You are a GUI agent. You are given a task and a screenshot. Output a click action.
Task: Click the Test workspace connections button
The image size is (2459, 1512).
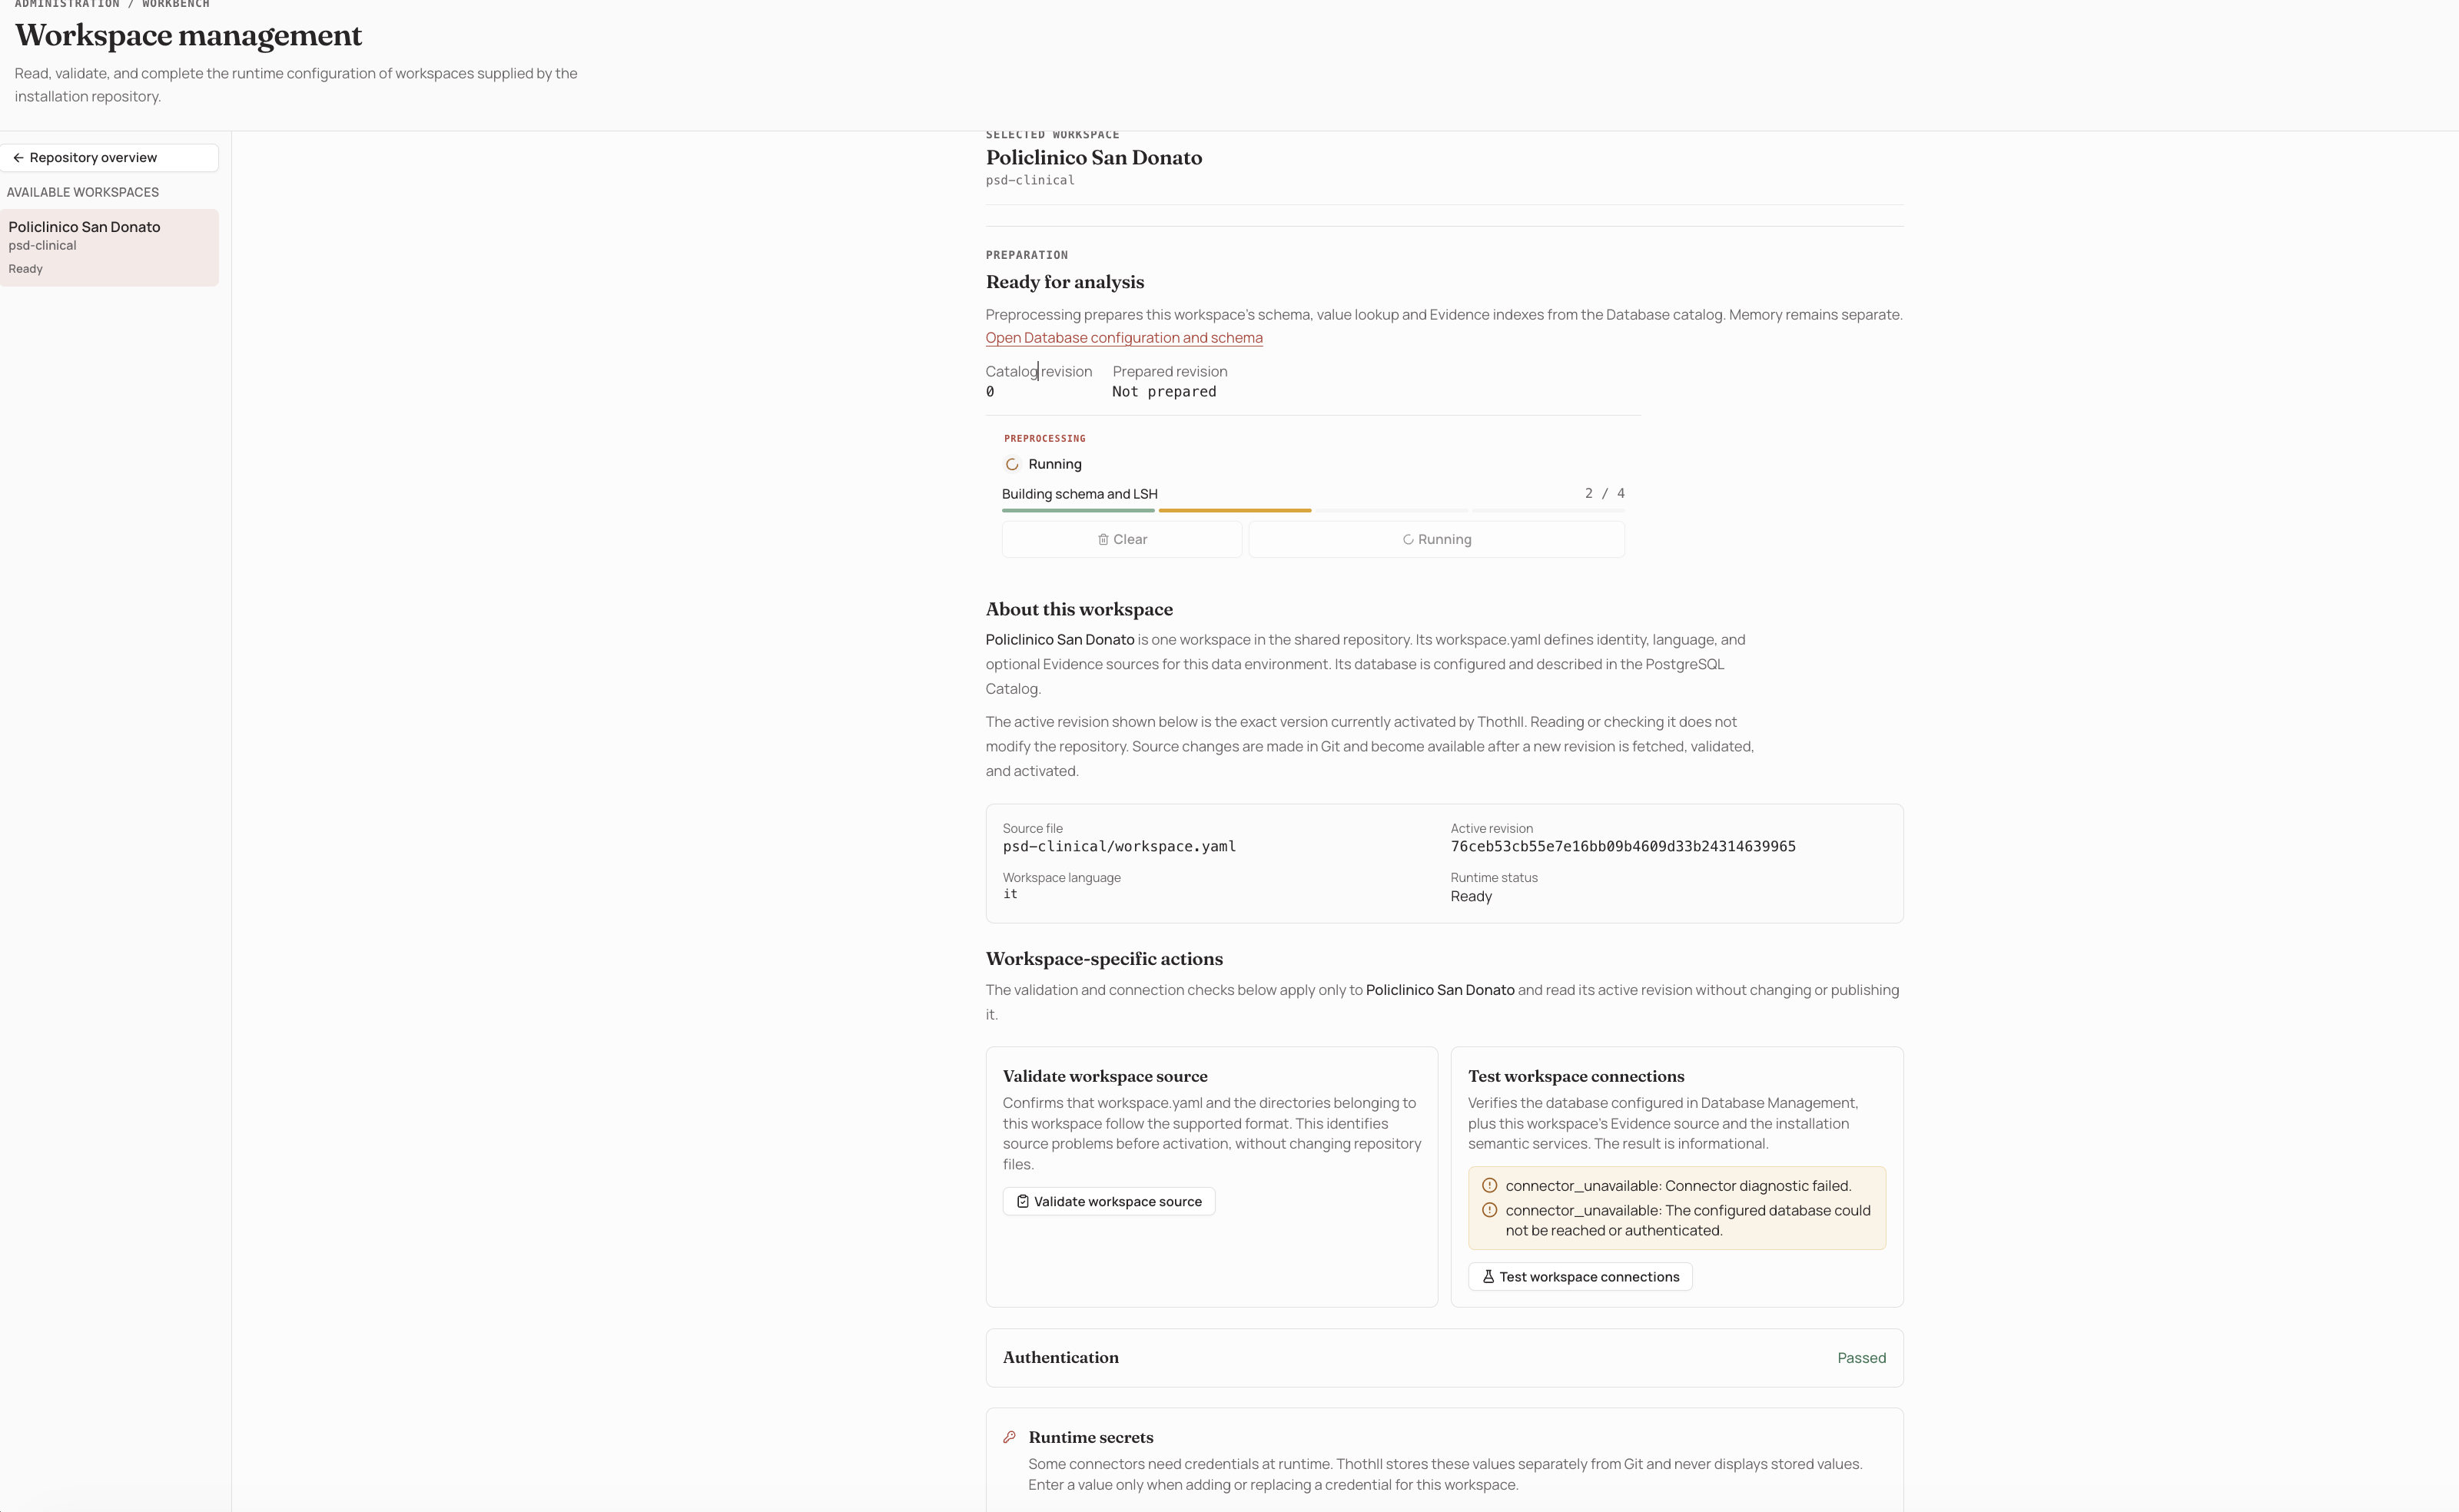click(x=1580, y=1277)
